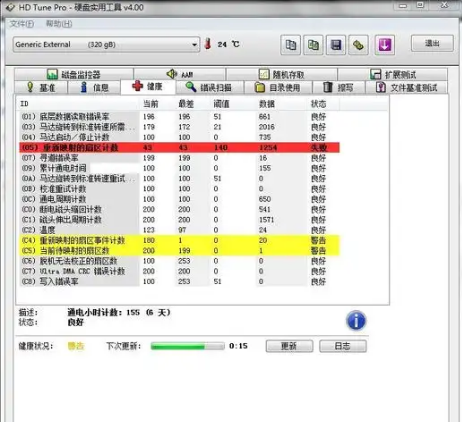Click the save (floppy disk) toolbar icon
Image resolution: width=462 pixels, height=422 pixels.
coord(336,45)
